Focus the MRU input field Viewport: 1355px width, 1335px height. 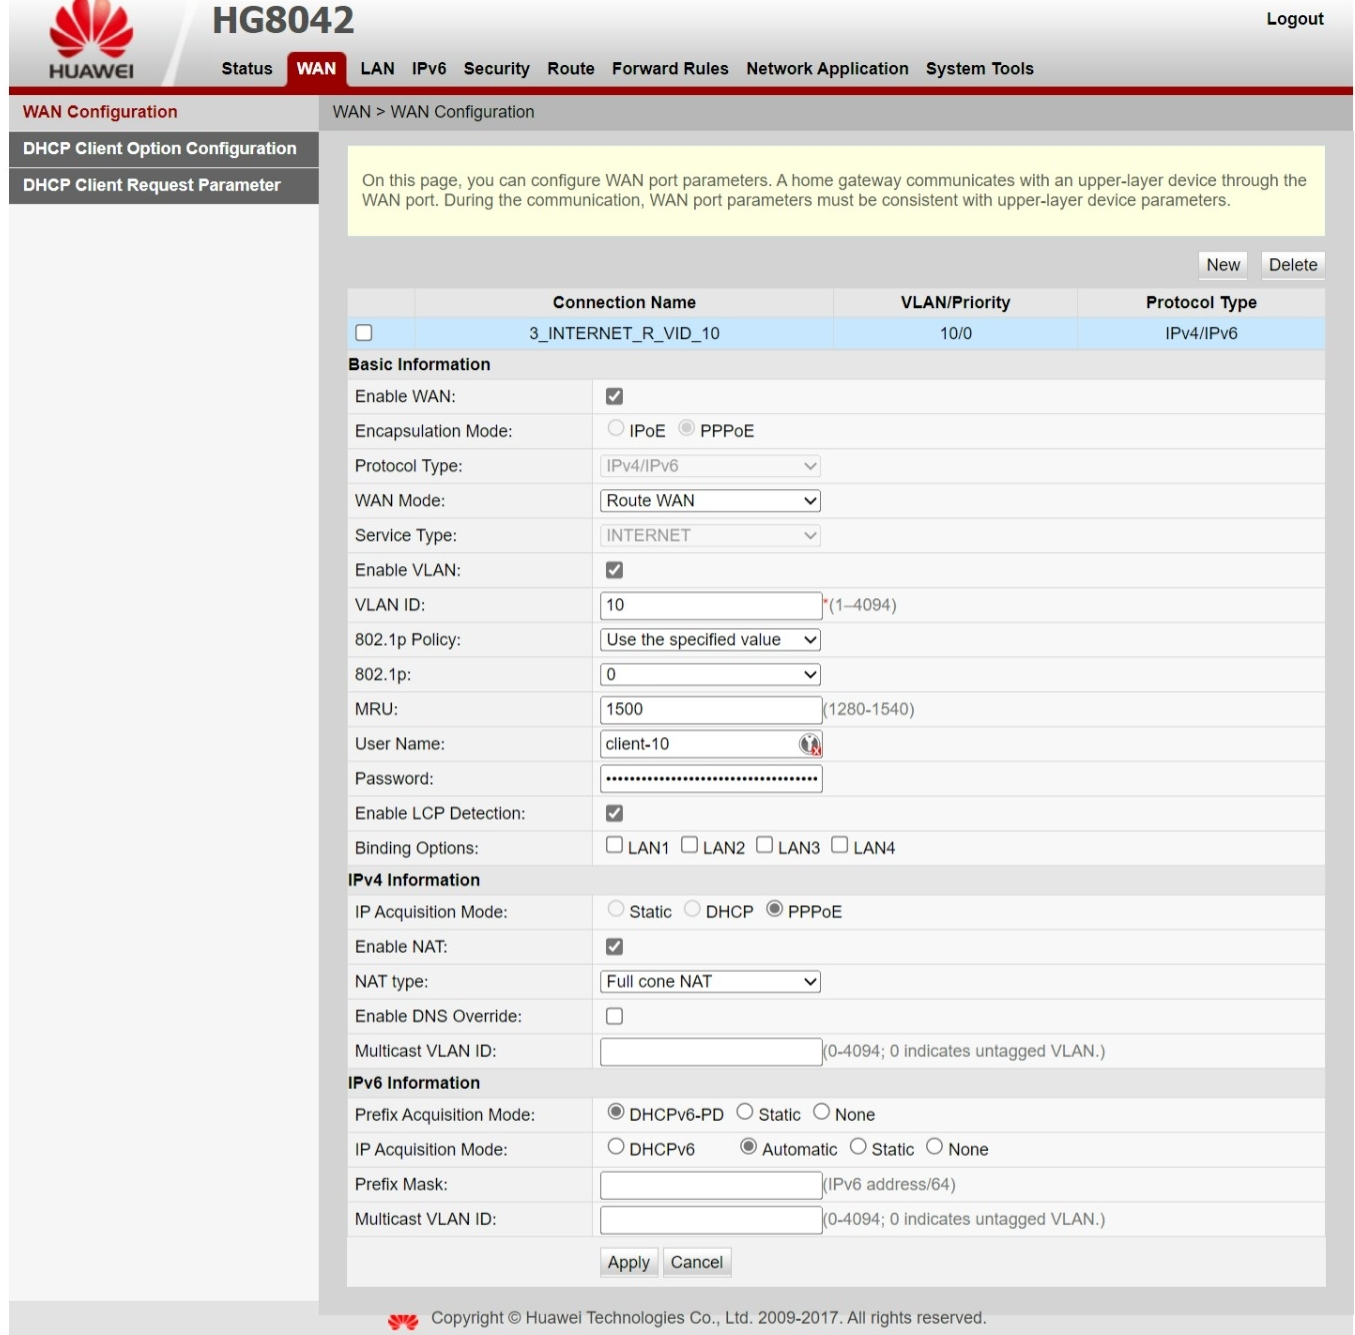coord(710,709)
